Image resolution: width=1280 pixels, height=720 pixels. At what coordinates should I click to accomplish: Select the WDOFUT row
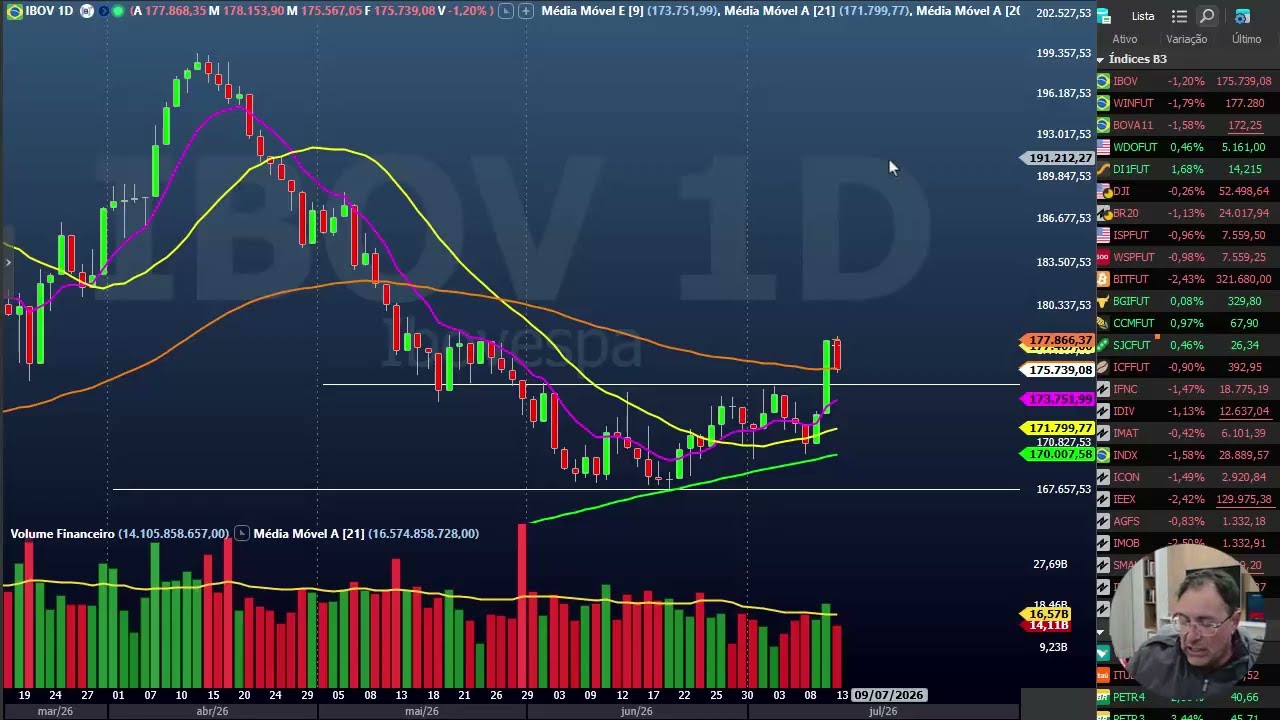point(1187,147)
